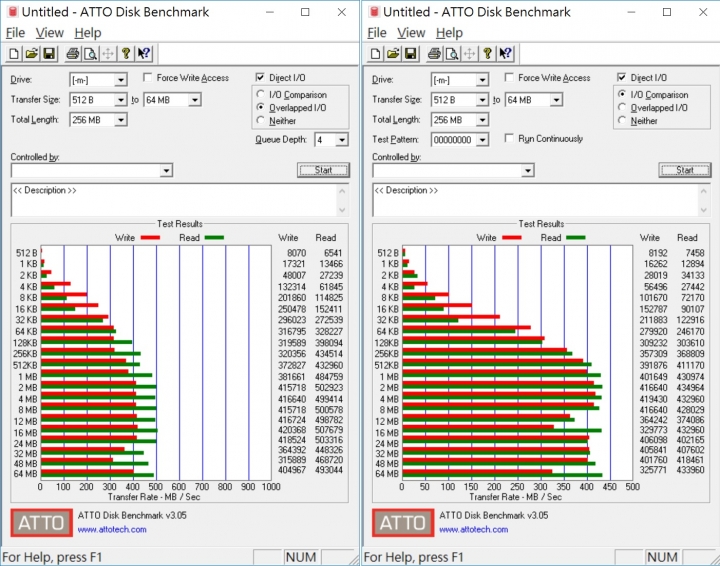Screen dimensions: 720x566
Task: Open Help menu in right window
Action: (449, 33)
